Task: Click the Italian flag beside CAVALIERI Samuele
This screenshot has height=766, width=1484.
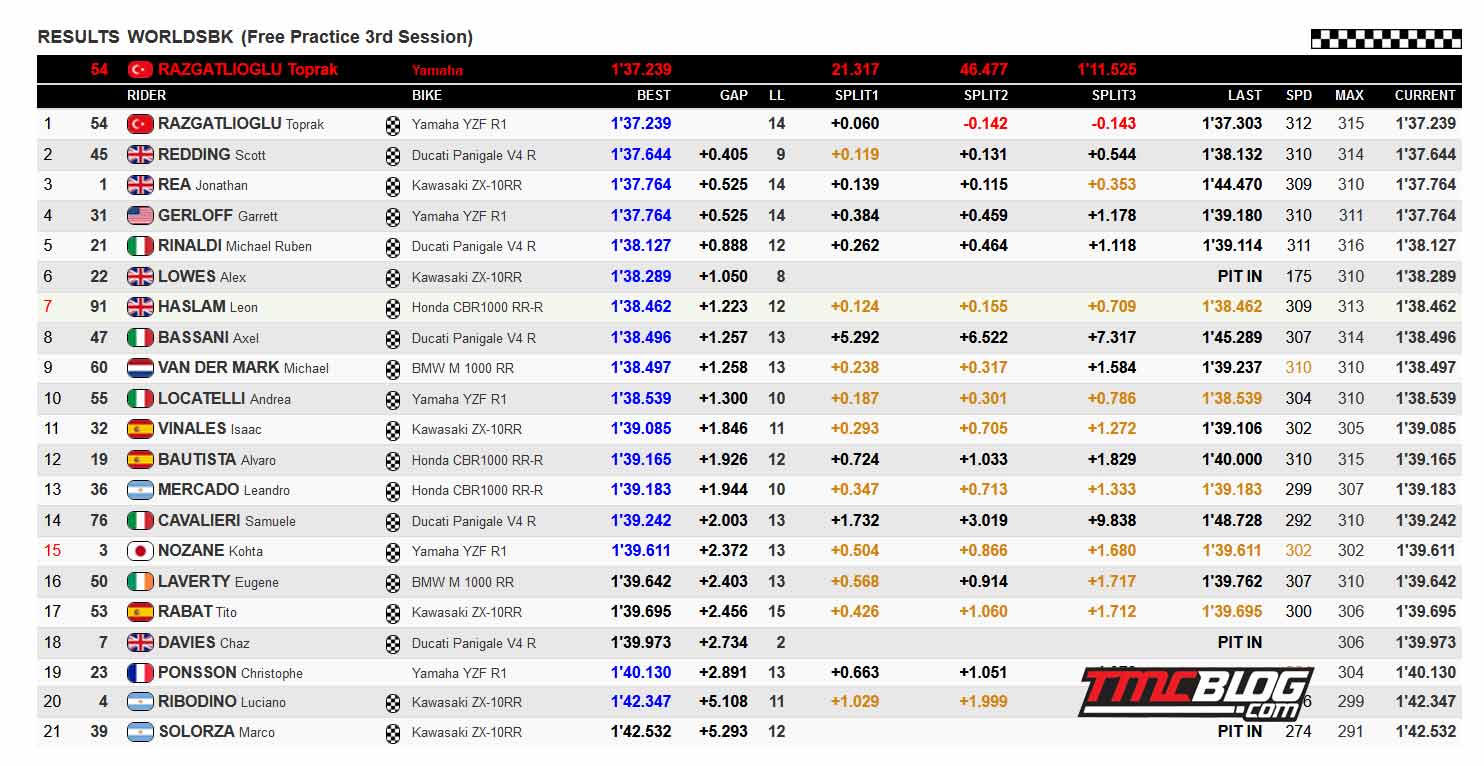Action: click(140, 521)
